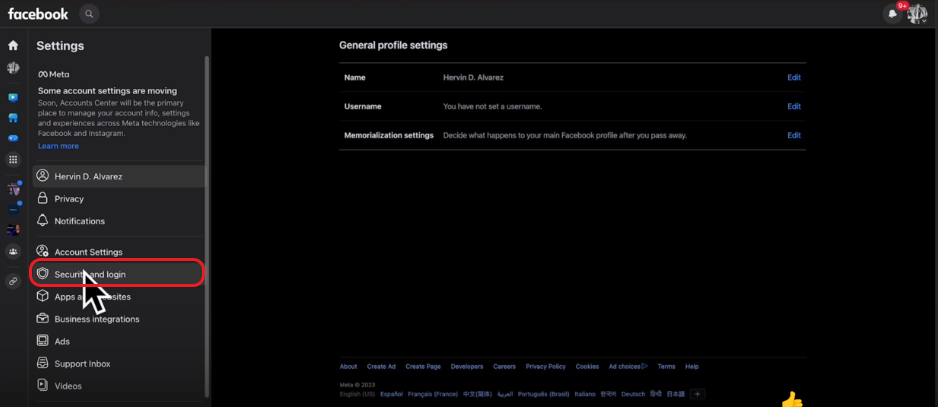The width and height of the screenshot is (938, 407).
Task: Click the Notifications bell icon in settings list
Action: tap(42, 220)
